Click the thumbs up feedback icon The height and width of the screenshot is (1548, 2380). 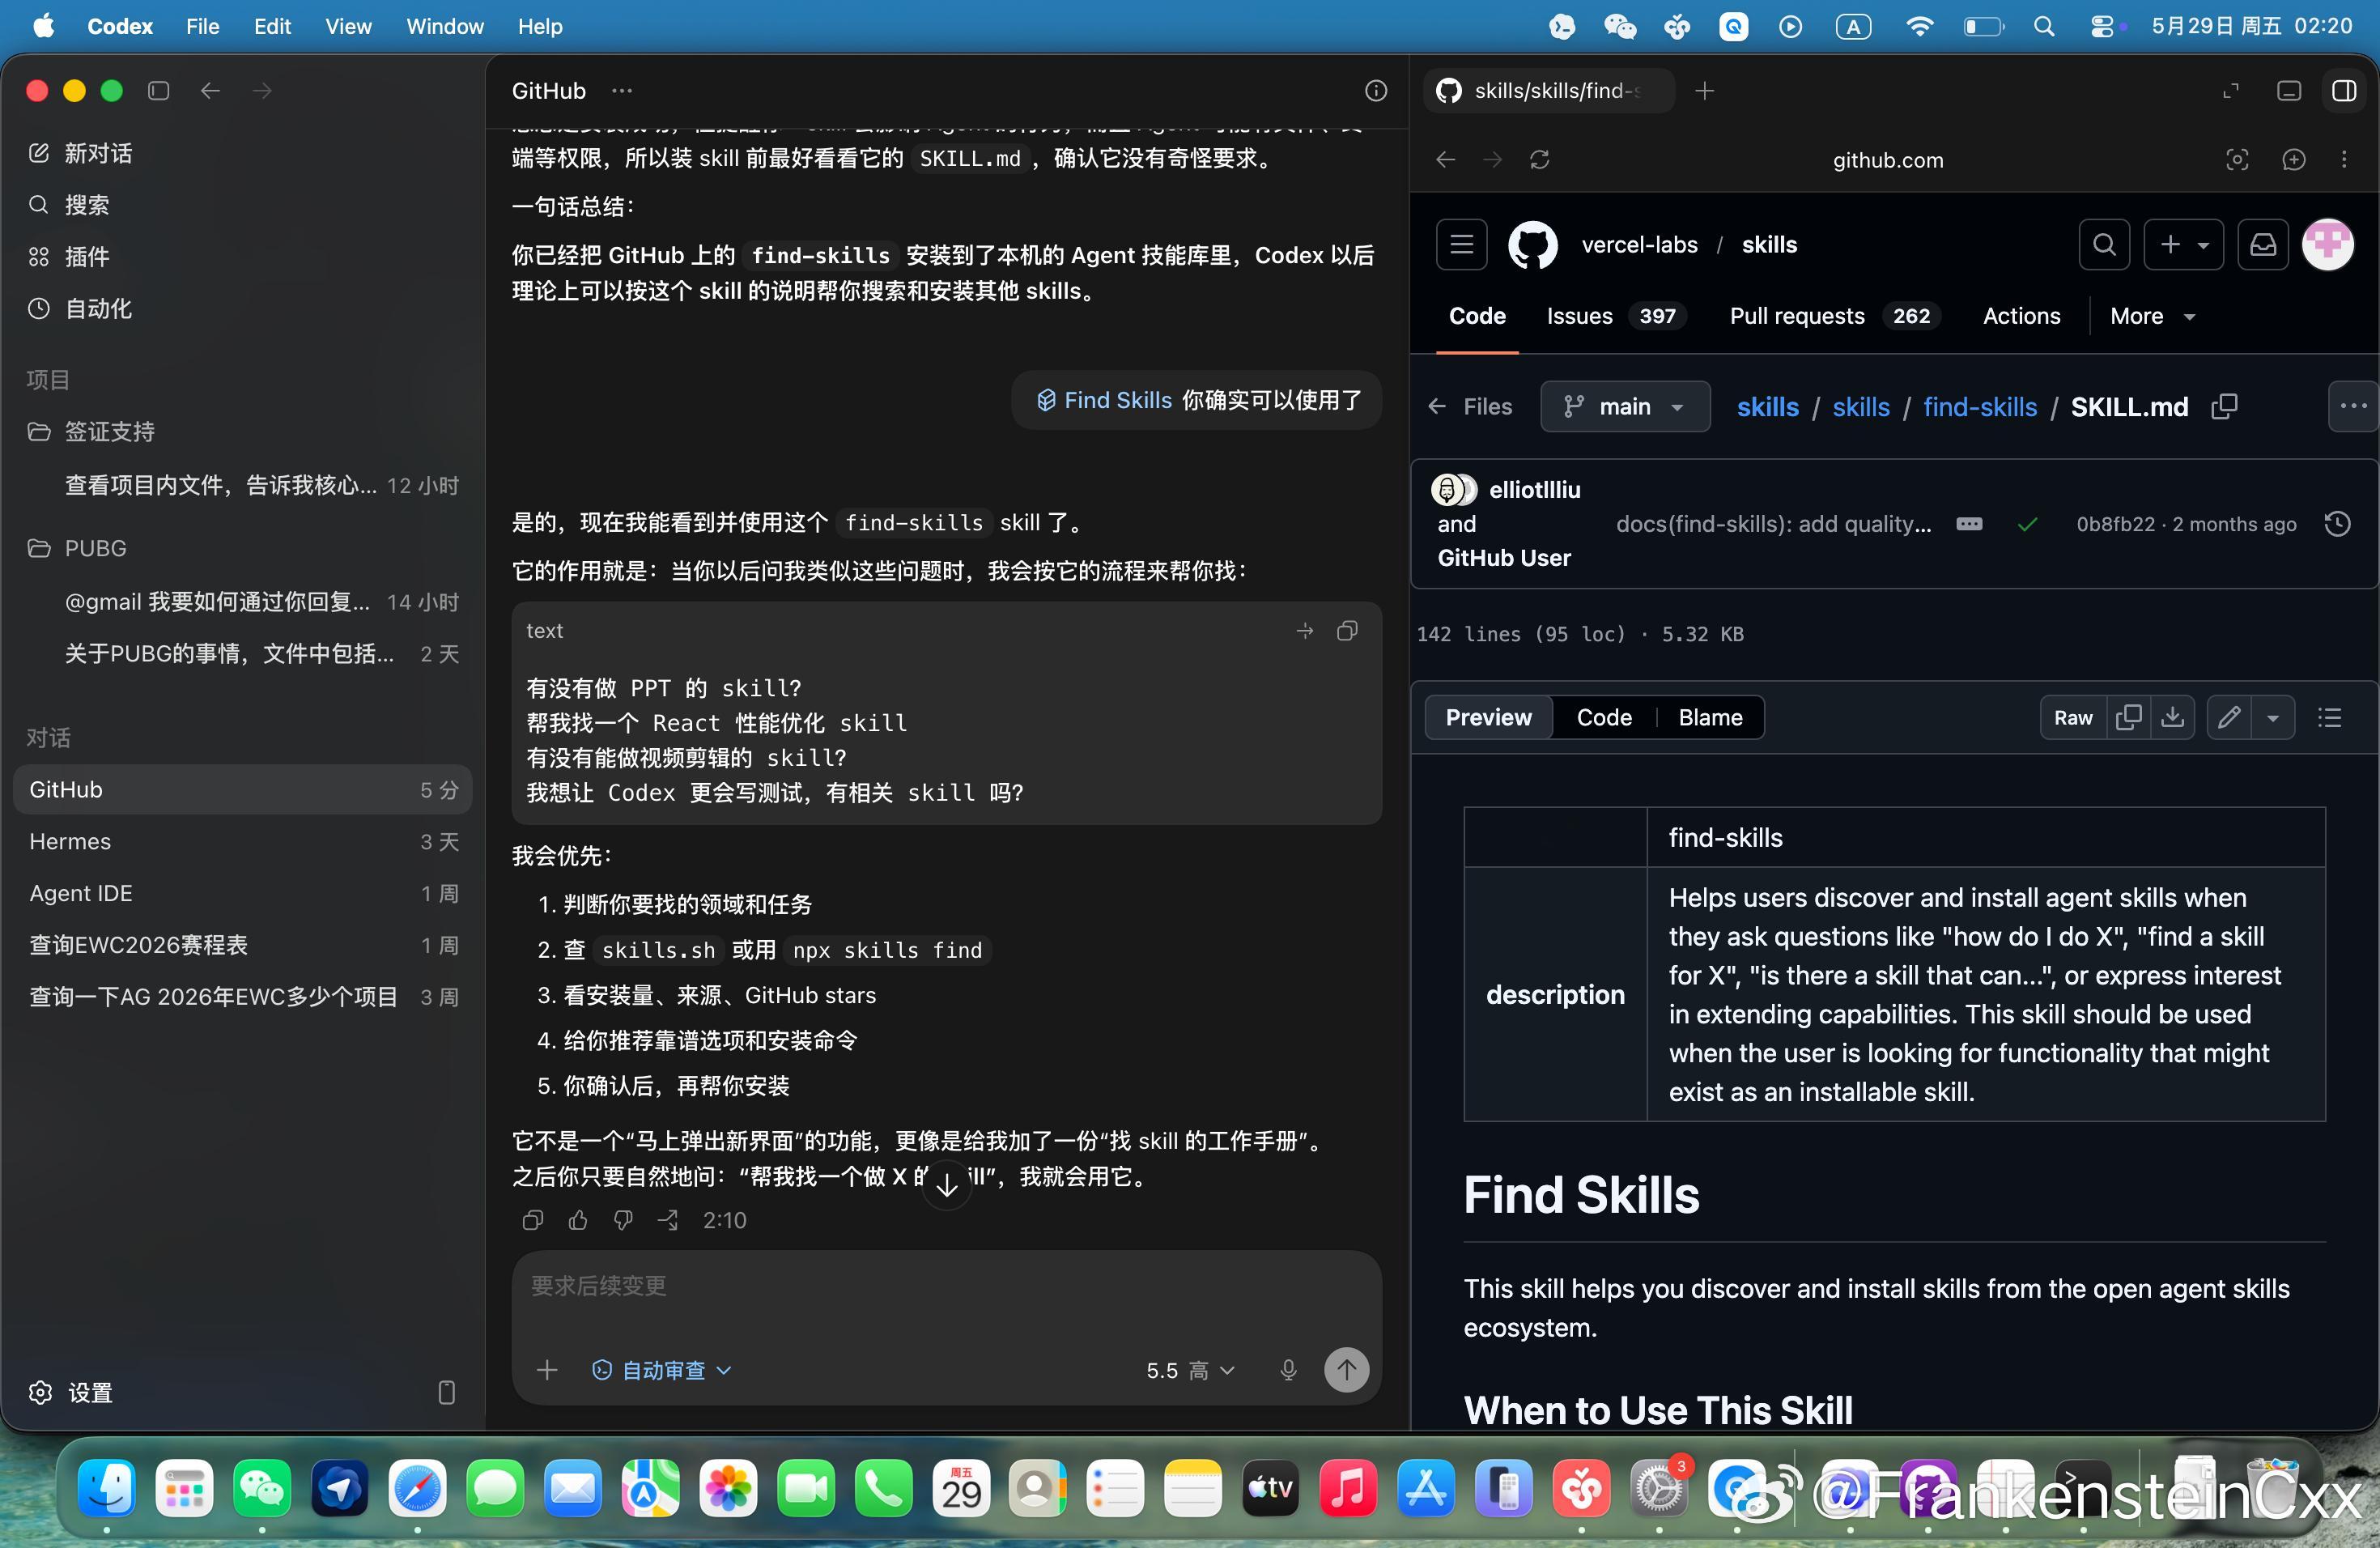tap(578, 1220)
